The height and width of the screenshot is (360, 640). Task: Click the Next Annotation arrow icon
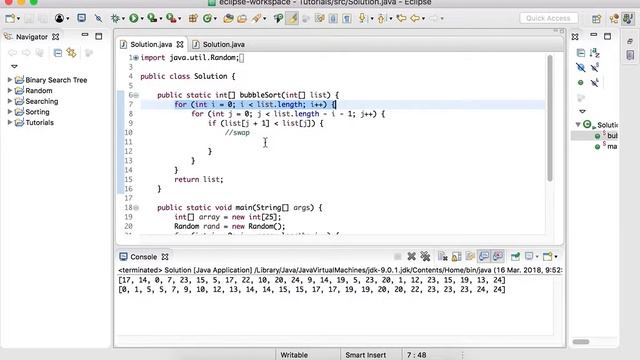pos(362,18)
